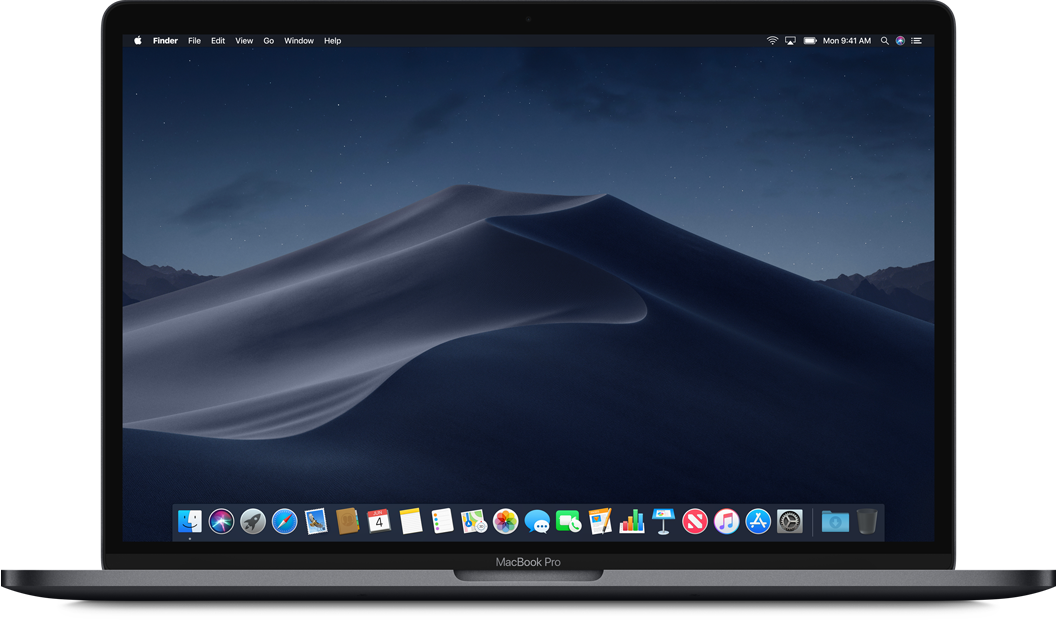Screen dimensions: 1057x621
Task: Open Spotlight search magnifying glass
Action: 884,41
